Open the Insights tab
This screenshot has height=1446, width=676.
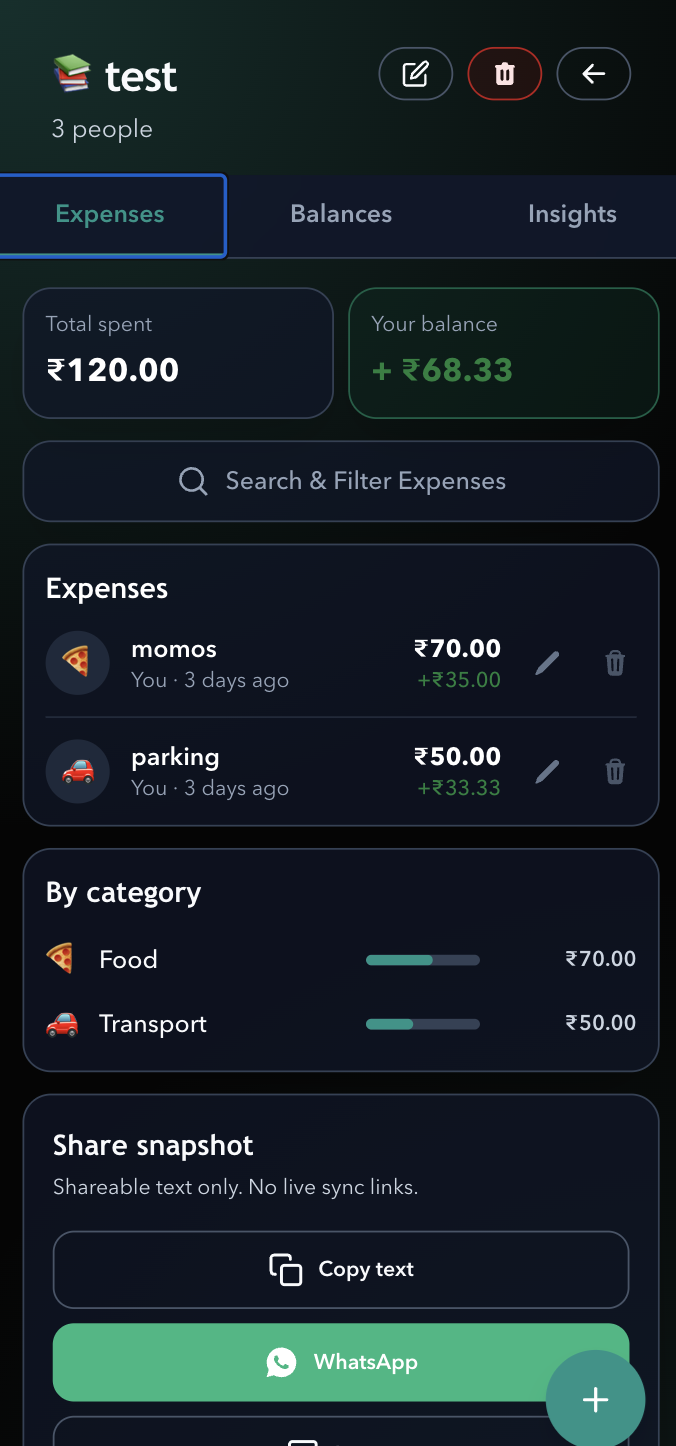pyautogui.click(x=572, y=214)
